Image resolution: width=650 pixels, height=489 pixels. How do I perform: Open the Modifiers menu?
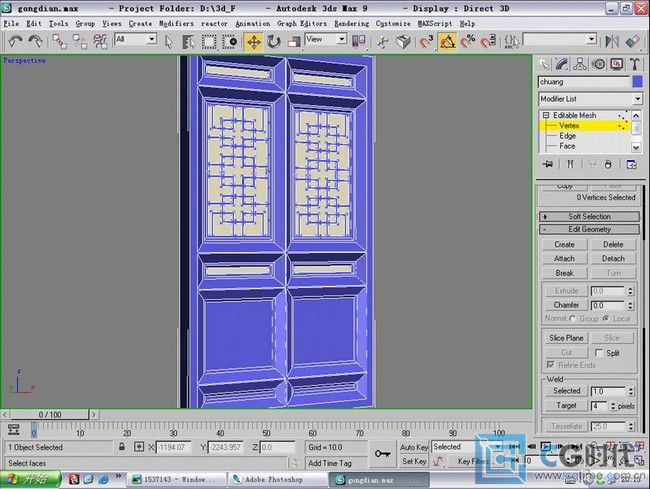click(x=176, y=24)
